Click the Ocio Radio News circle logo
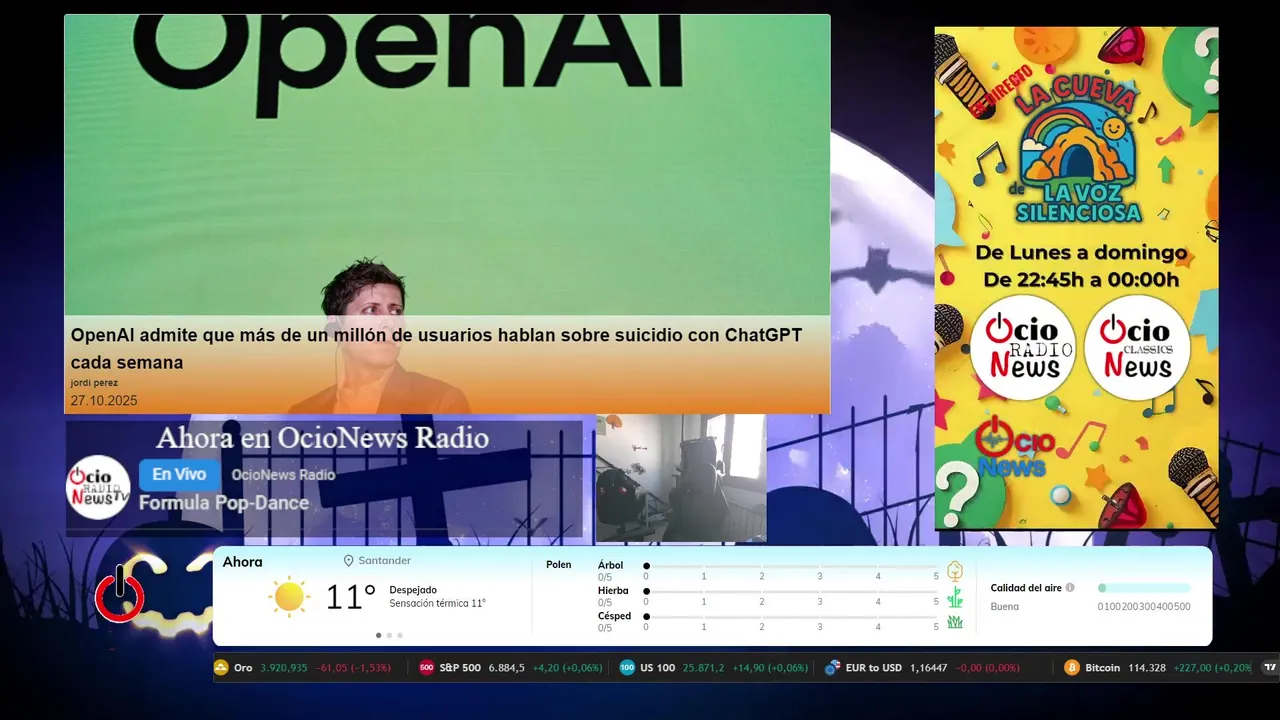 (1023, 348)
